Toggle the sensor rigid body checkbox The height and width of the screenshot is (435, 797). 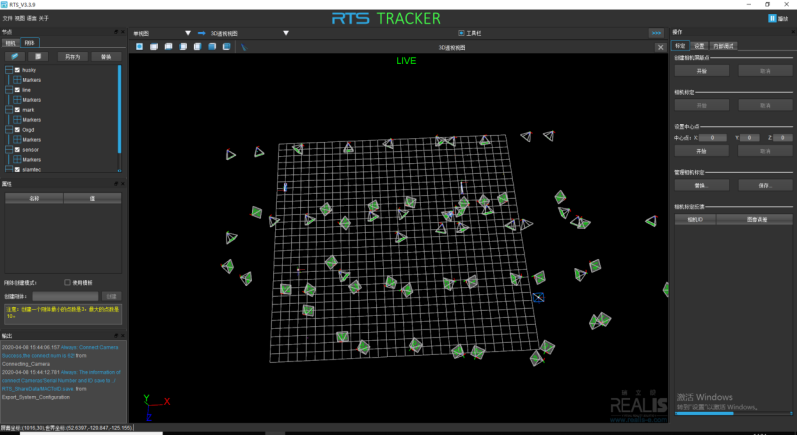pyautogui.click(x=17, y=150)
